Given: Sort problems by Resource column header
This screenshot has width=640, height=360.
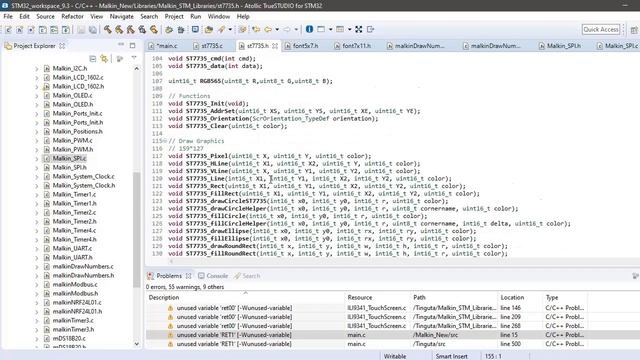Looking at the screenshot, I should (x=378, y=298).
